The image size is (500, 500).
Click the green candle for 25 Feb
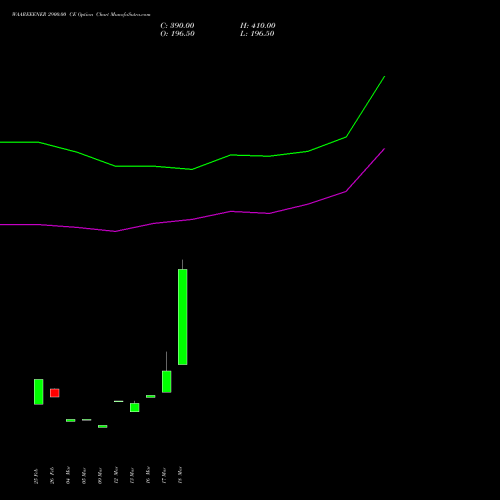coord(39,392)
